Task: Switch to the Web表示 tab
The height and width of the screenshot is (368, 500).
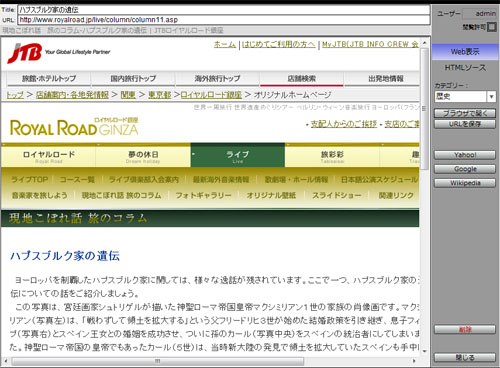Action: pyautogui.click(x=465, y=52)
